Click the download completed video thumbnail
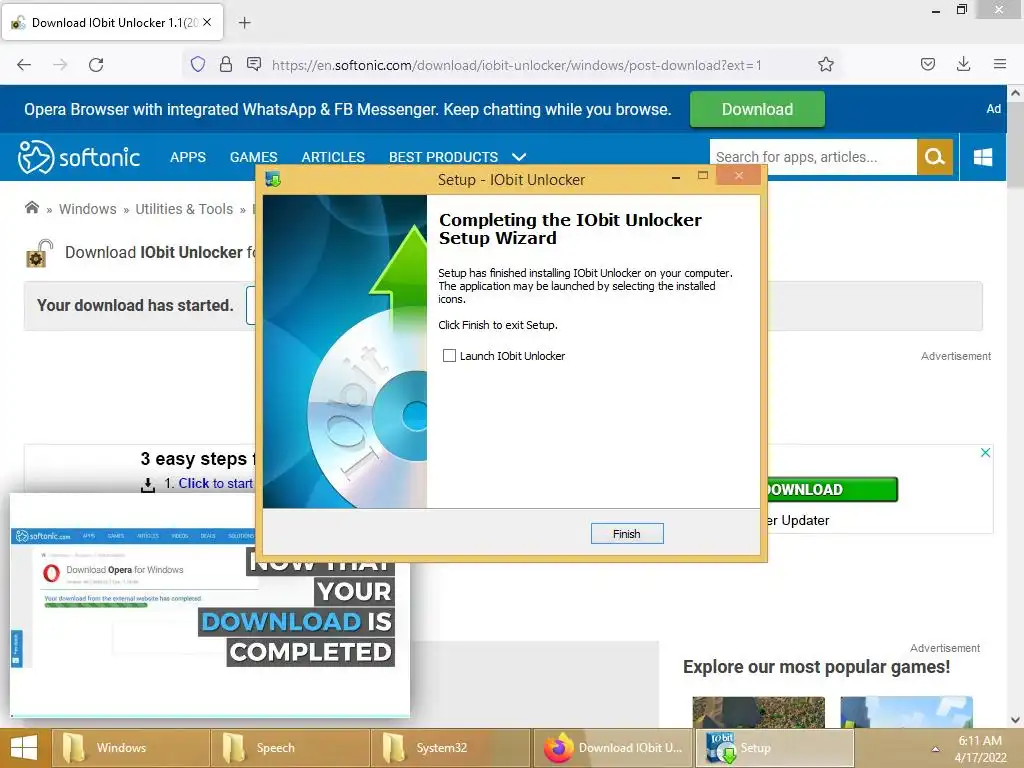 point(210,605)
